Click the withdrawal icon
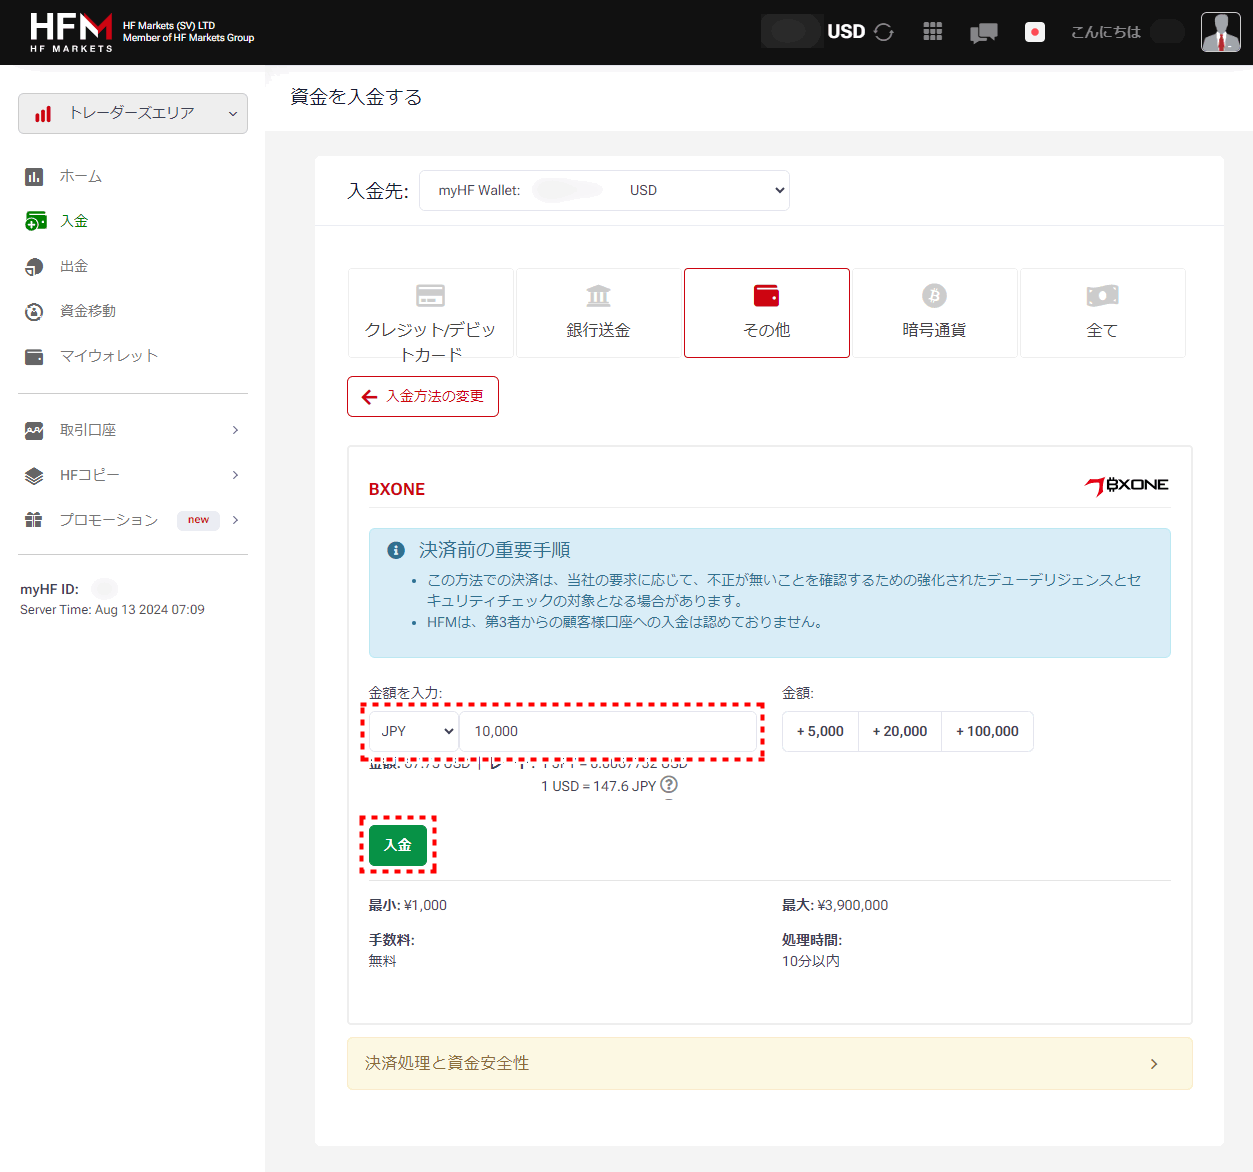 point(34,267)
